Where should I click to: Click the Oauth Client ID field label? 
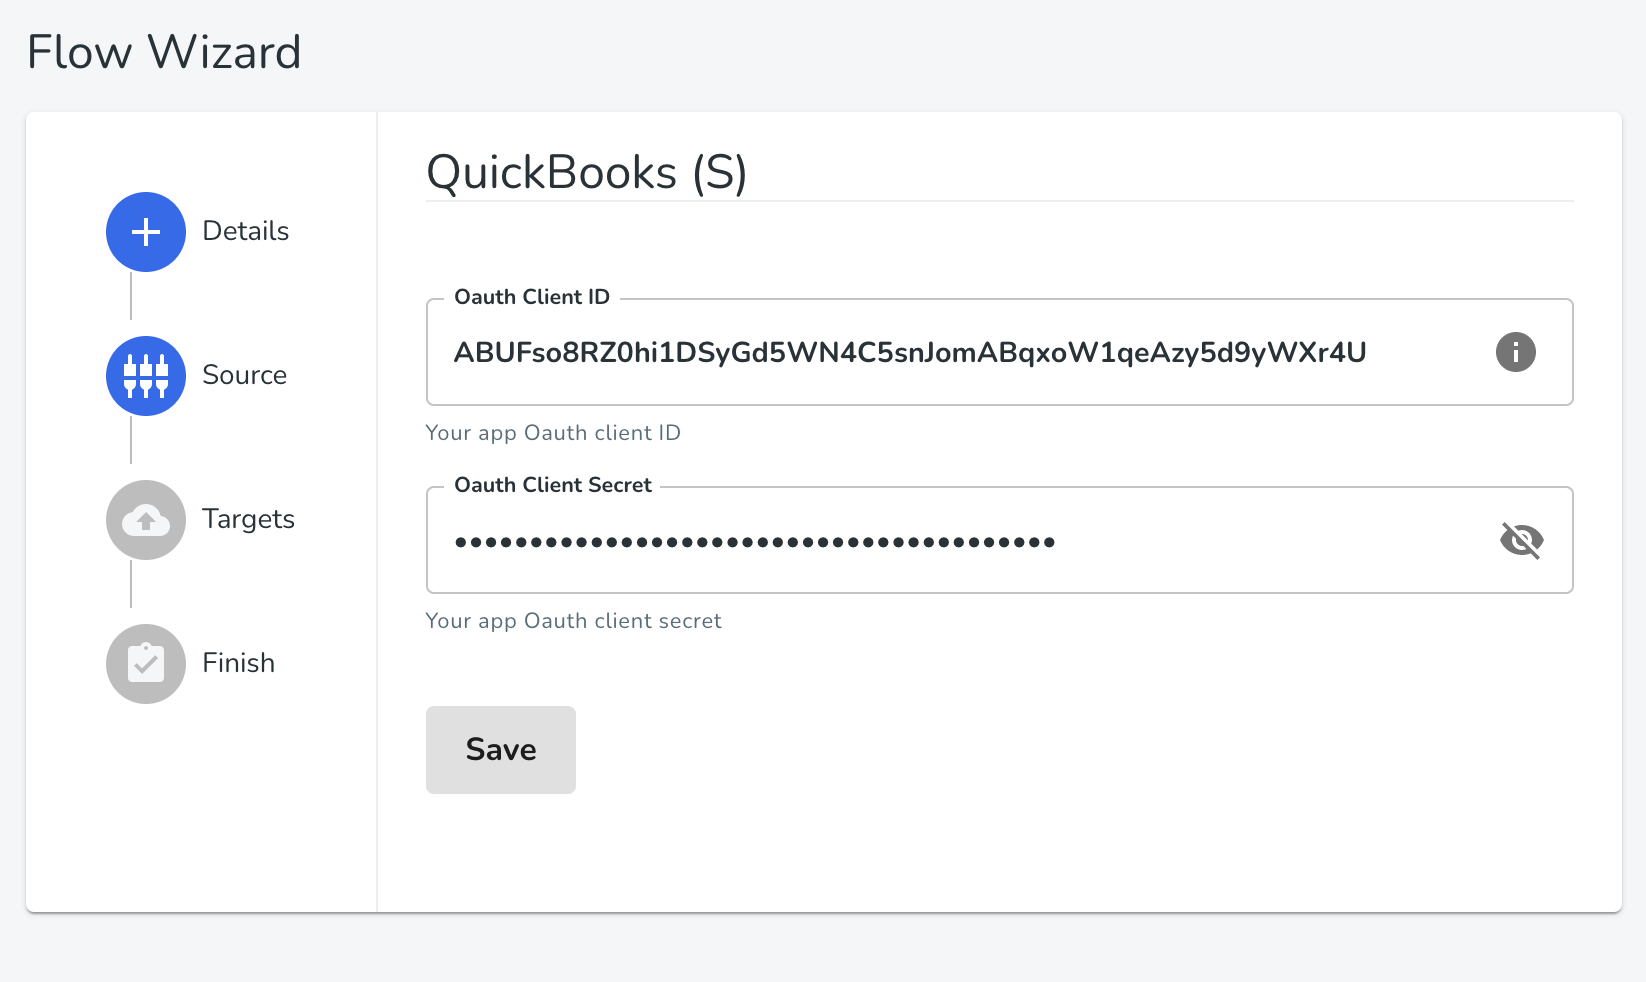[532, 297]
